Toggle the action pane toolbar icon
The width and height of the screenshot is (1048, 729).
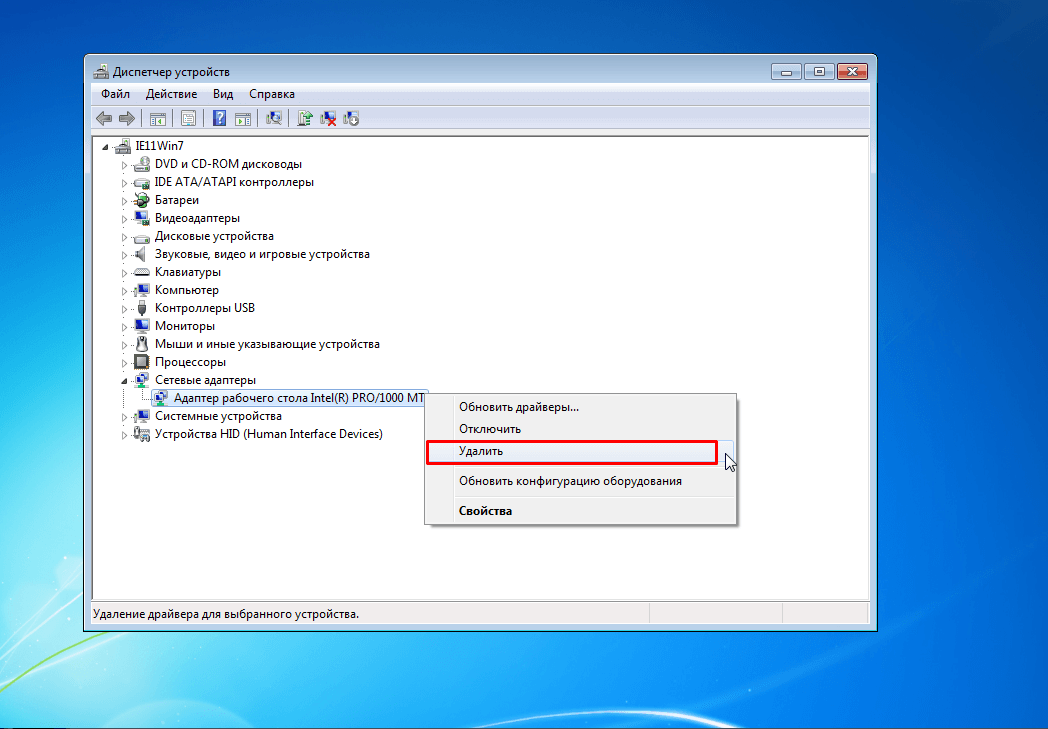pyautogui.click(x=243, y=119)
